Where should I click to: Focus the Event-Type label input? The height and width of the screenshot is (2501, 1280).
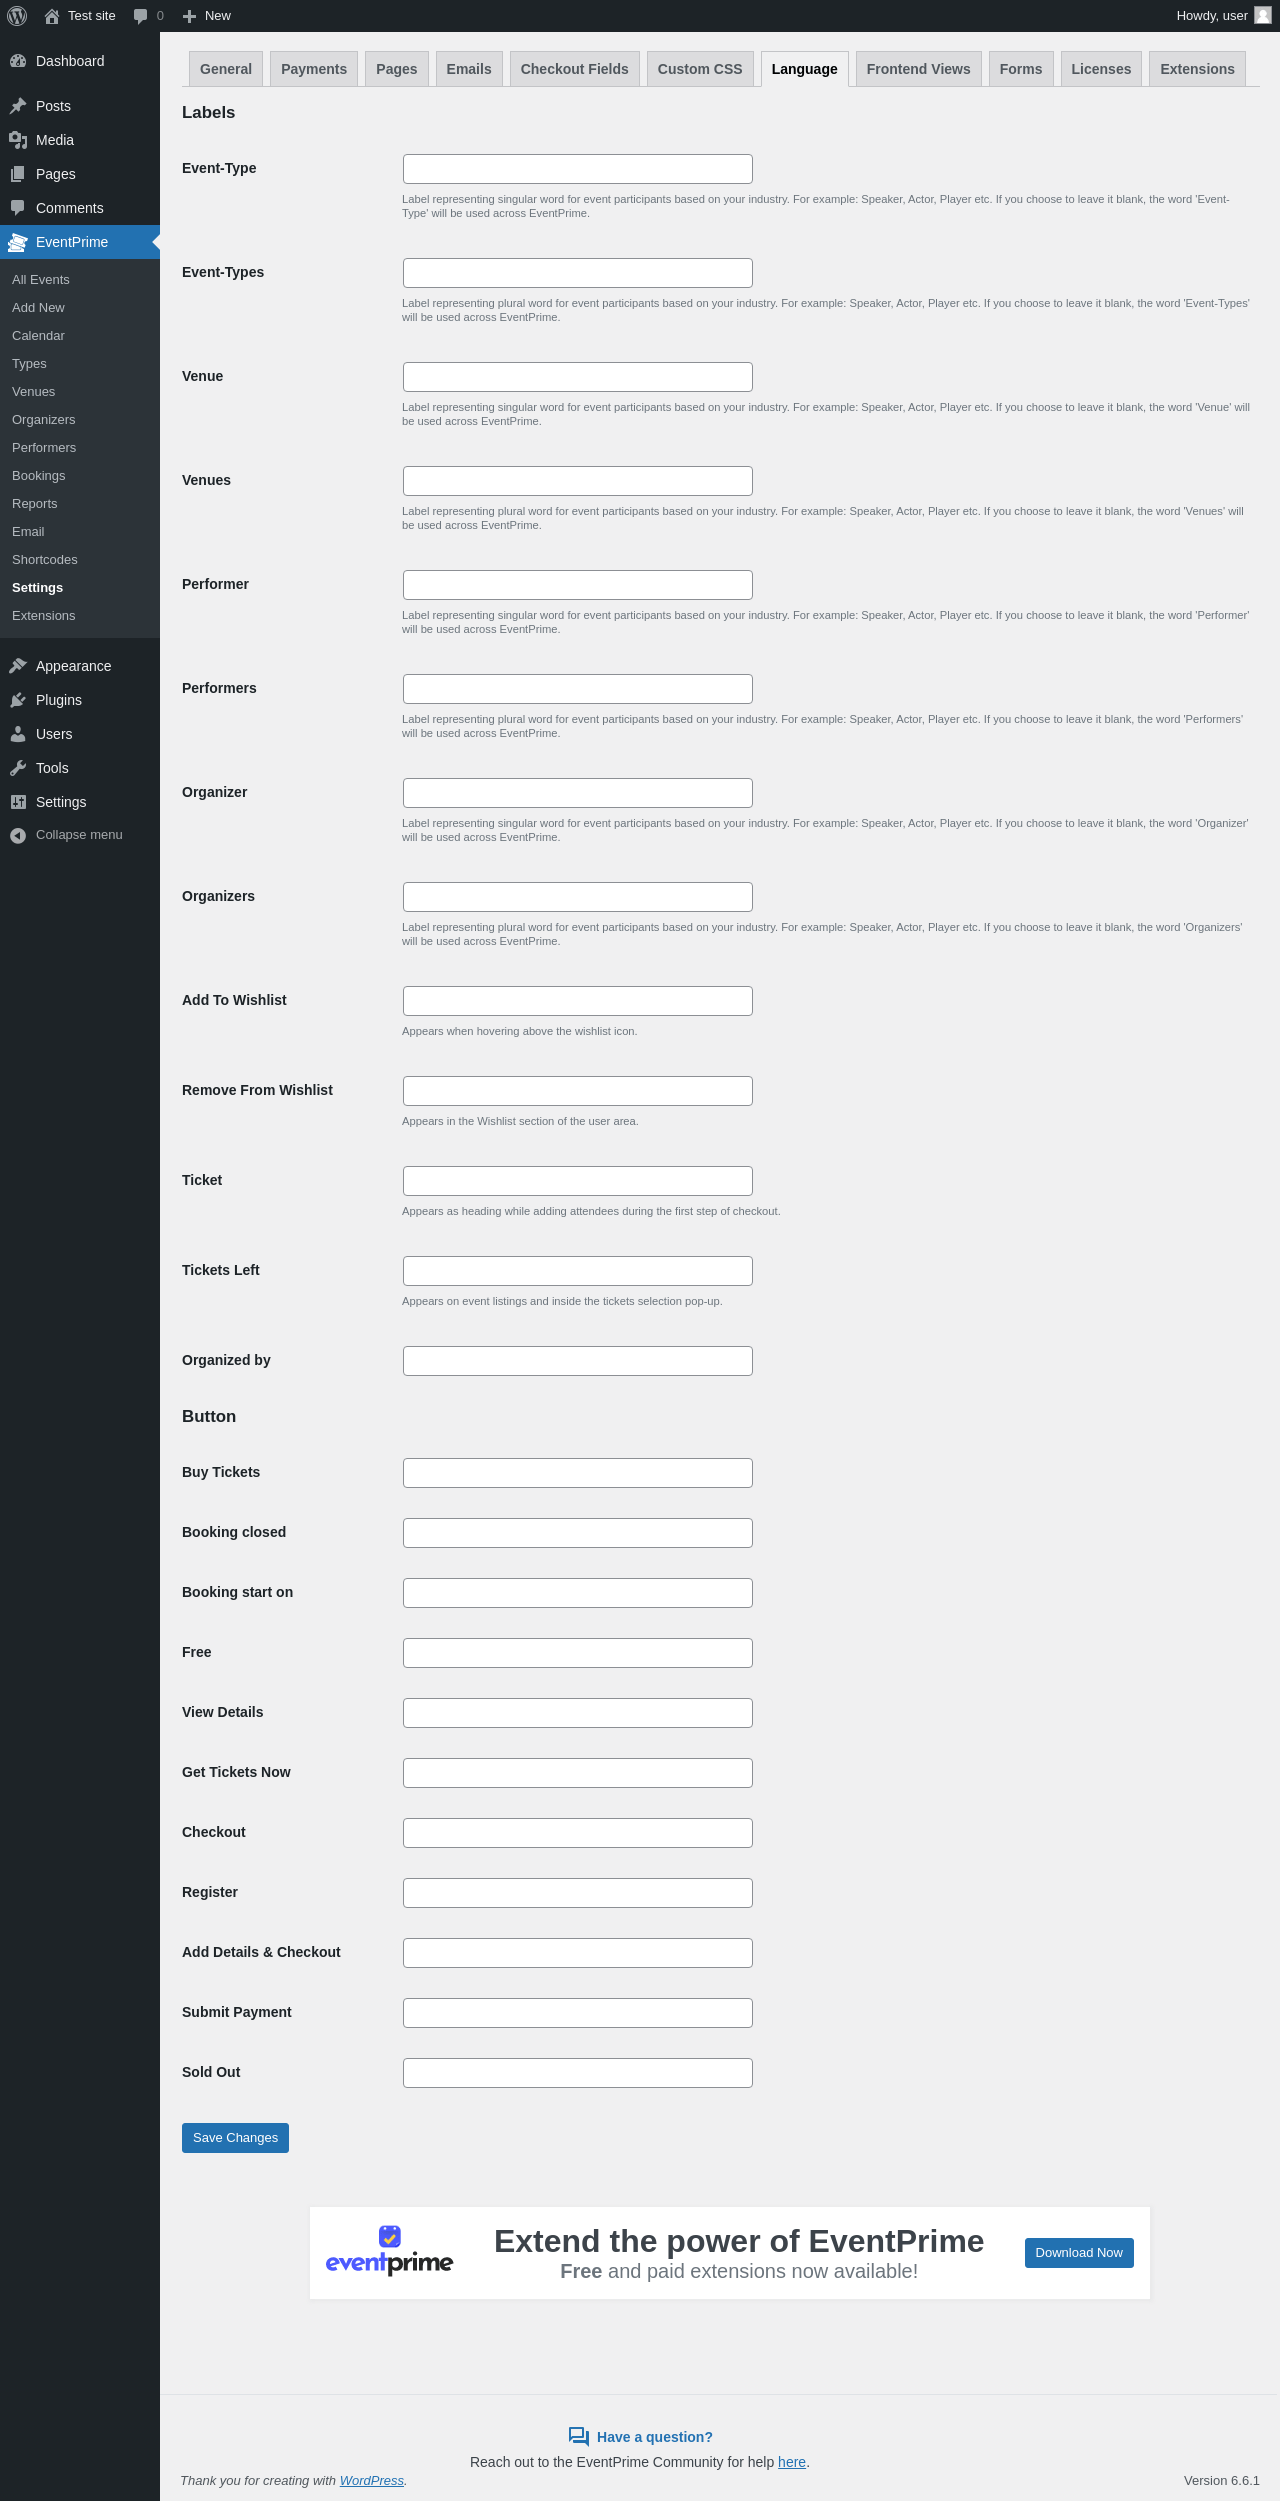(578, 169)
